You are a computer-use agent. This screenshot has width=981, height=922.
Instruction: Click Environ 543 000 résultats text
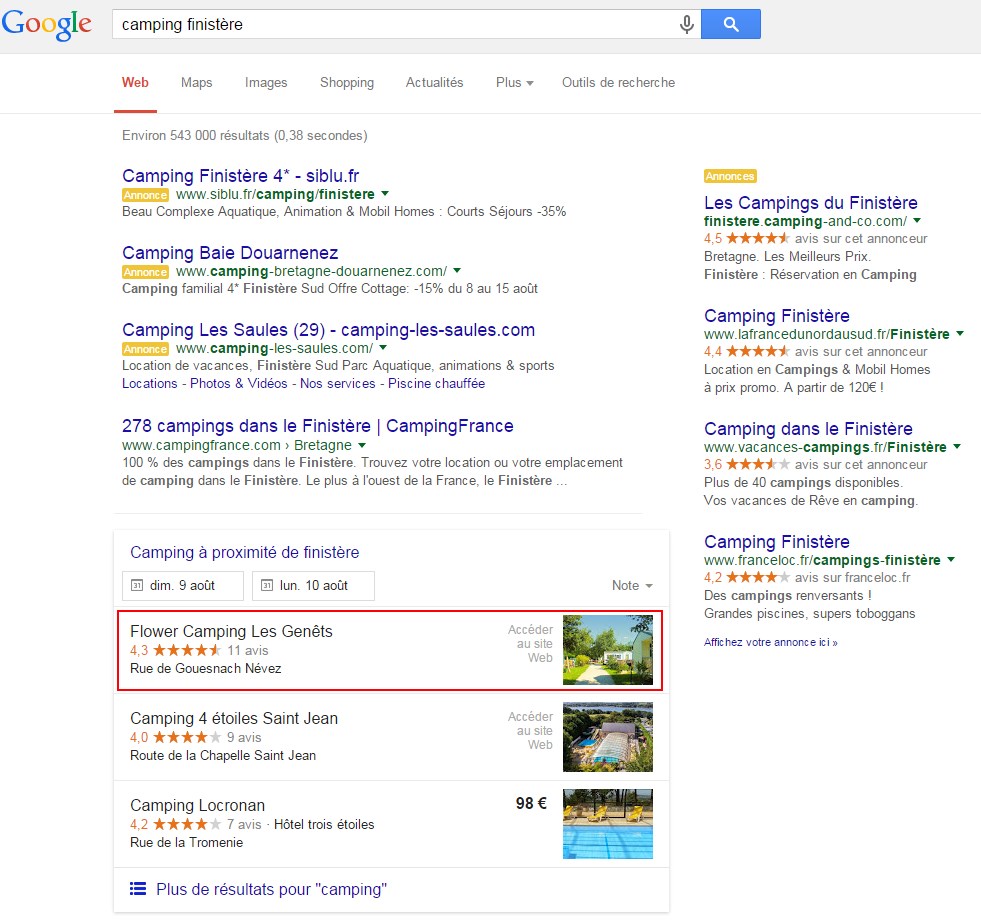click(245, 136)
